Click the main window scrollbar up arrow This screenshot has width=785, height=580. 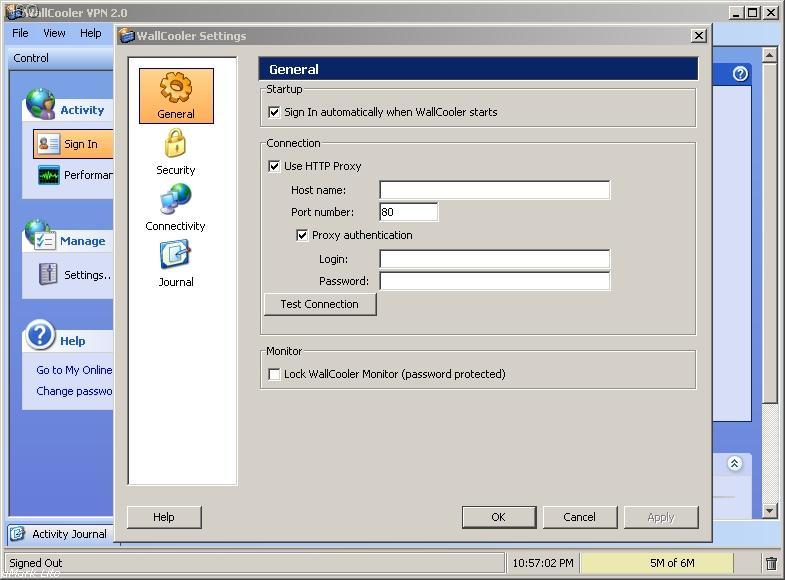coord(769,55)
